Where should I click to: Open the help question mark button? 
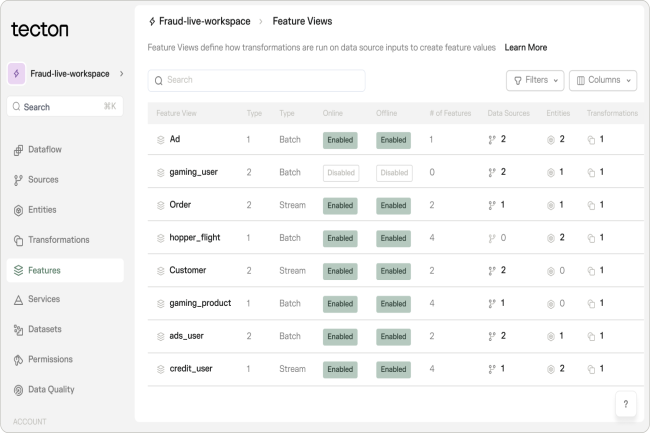point(625,404)
